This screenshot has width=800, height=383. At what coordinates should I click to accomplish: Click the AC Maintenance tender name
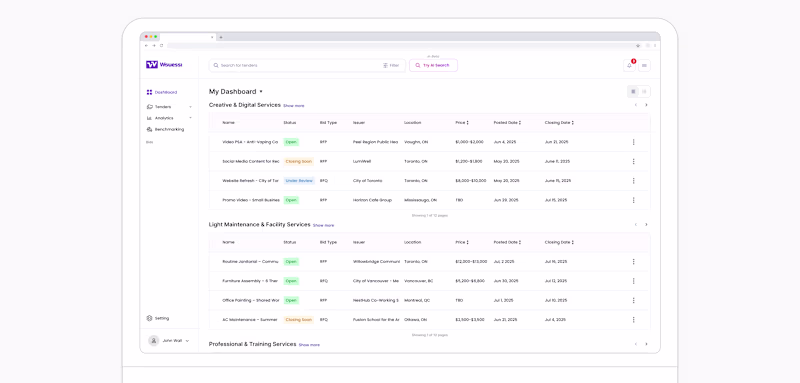tap(250, 320)
